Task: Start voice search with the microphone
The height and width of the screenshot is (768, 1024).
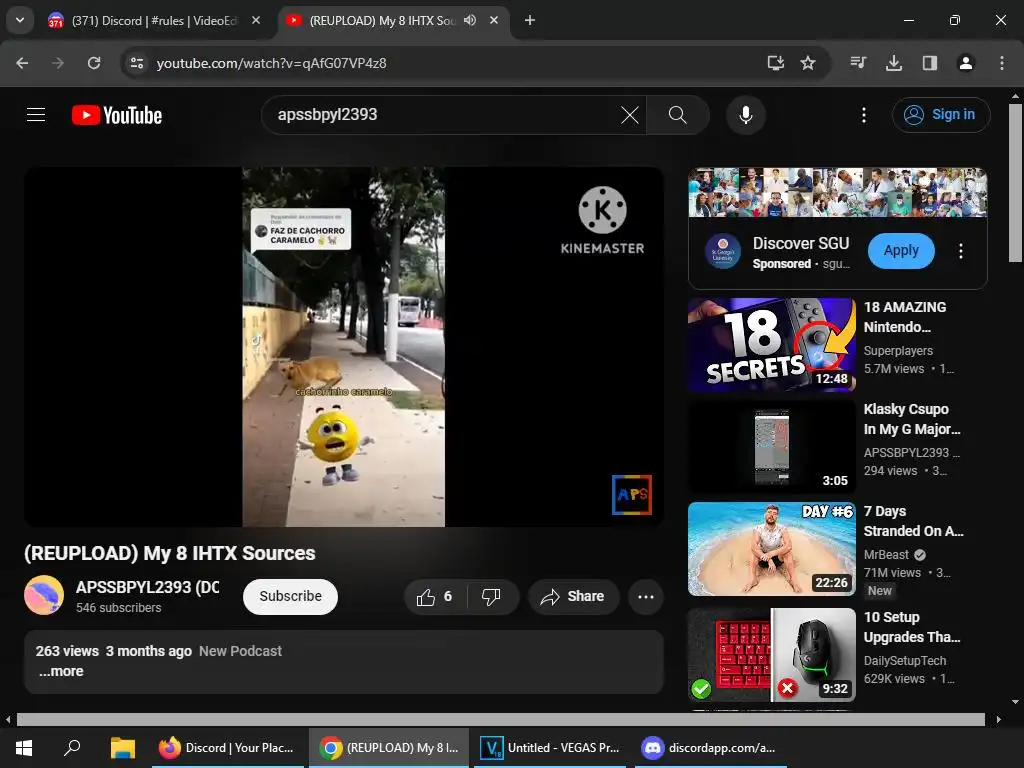Action: click(746, 115)
